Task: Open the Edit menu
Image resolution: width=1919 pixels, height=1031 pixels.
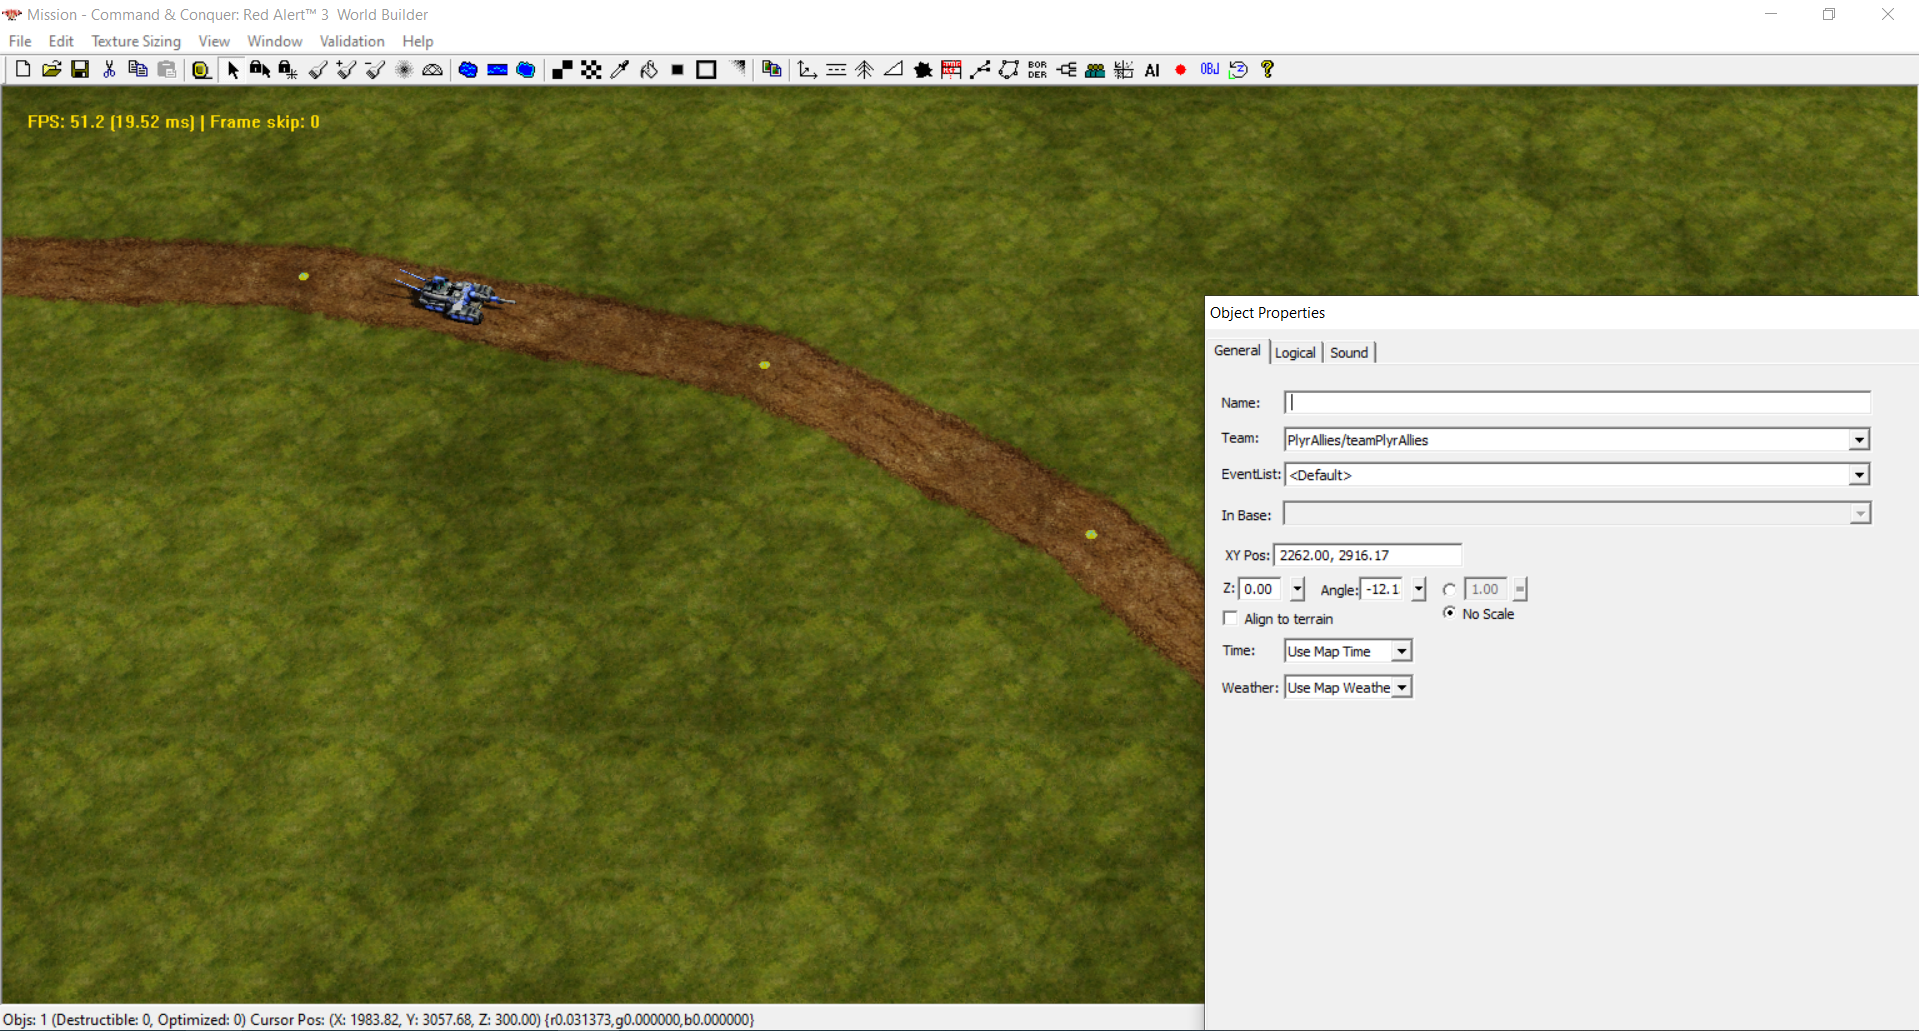Action: [x=61, y=41]
